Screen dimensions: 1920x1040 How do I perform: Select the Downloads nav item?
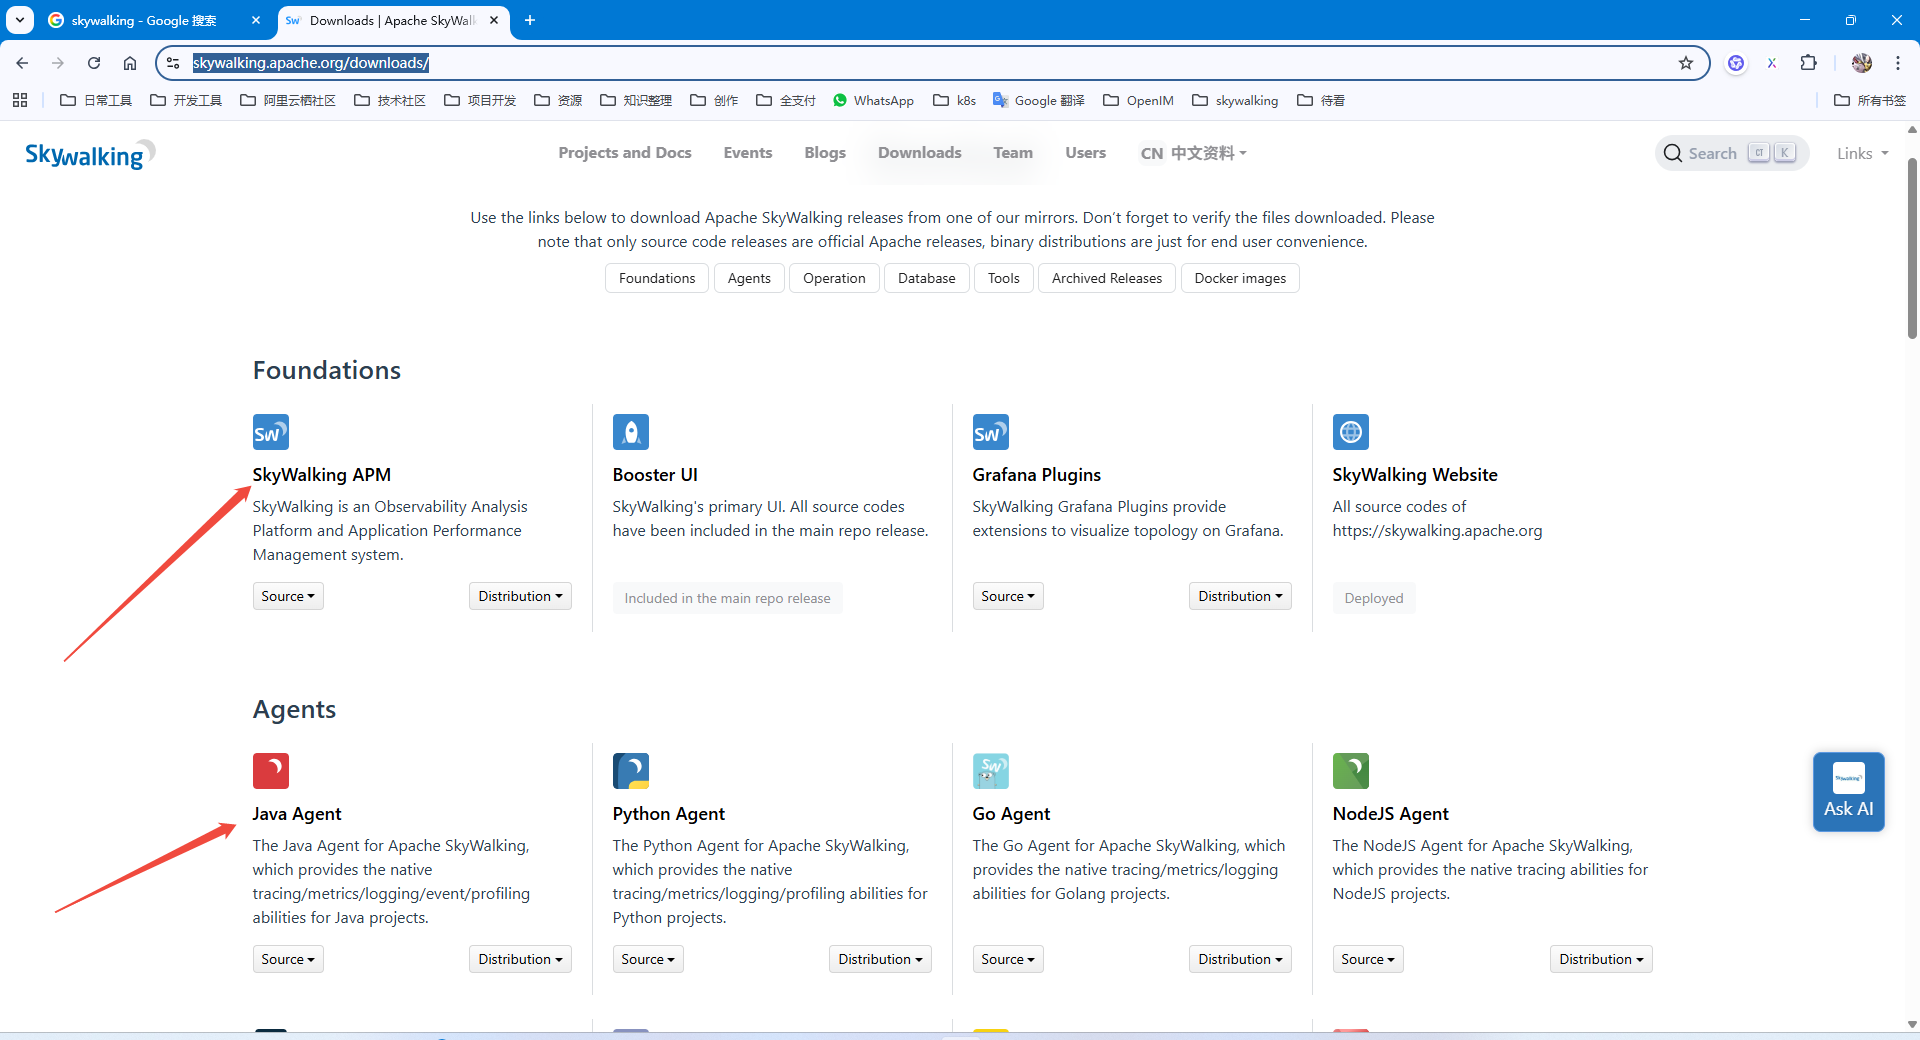point(920,153)
